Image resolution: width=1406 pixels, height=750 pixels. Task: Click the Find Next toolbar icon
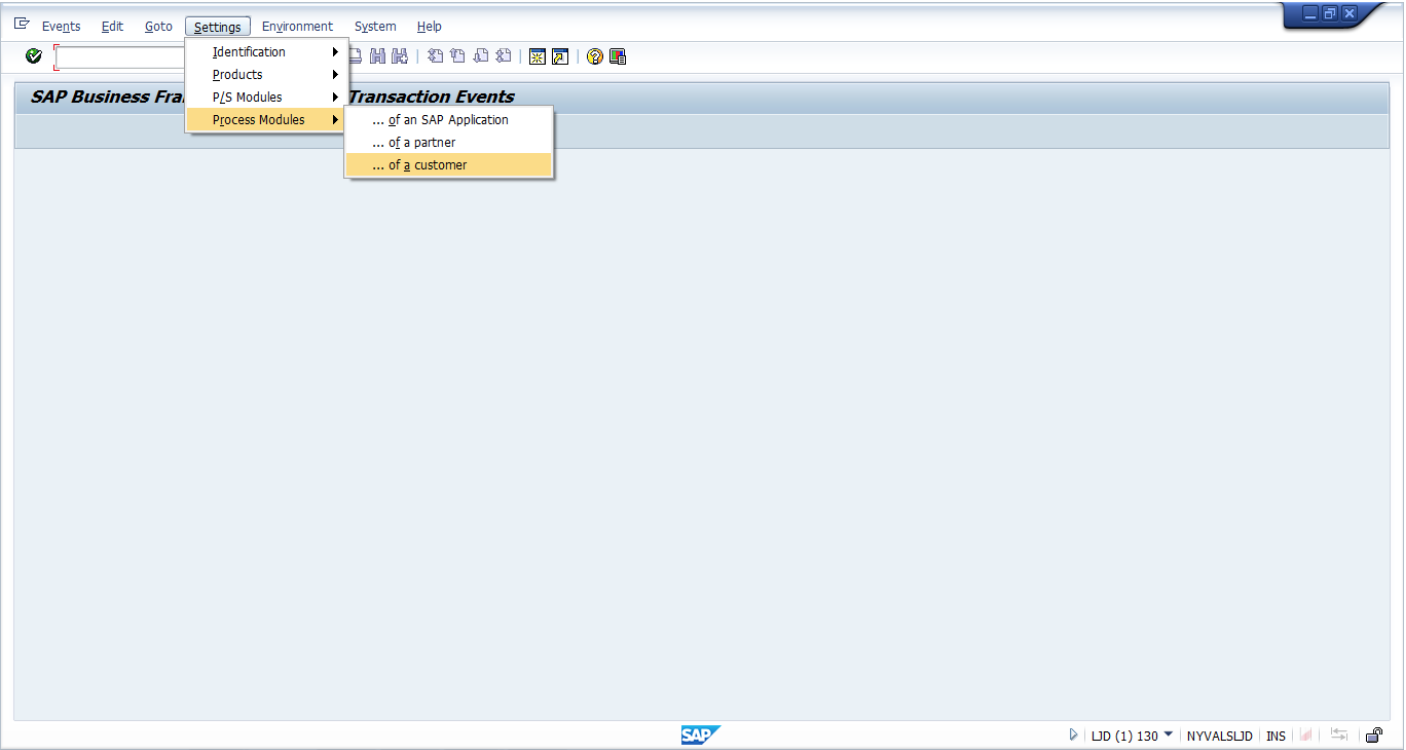coord(398,57)
